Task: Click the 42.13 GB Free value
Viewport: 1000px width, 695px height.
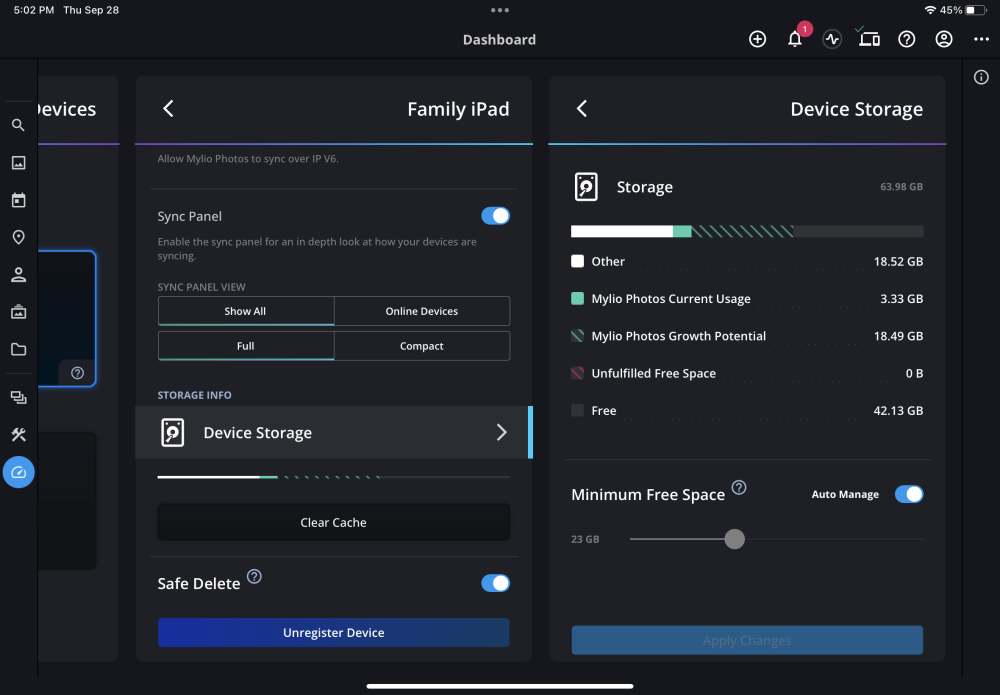Action: [x=898, y=411]
